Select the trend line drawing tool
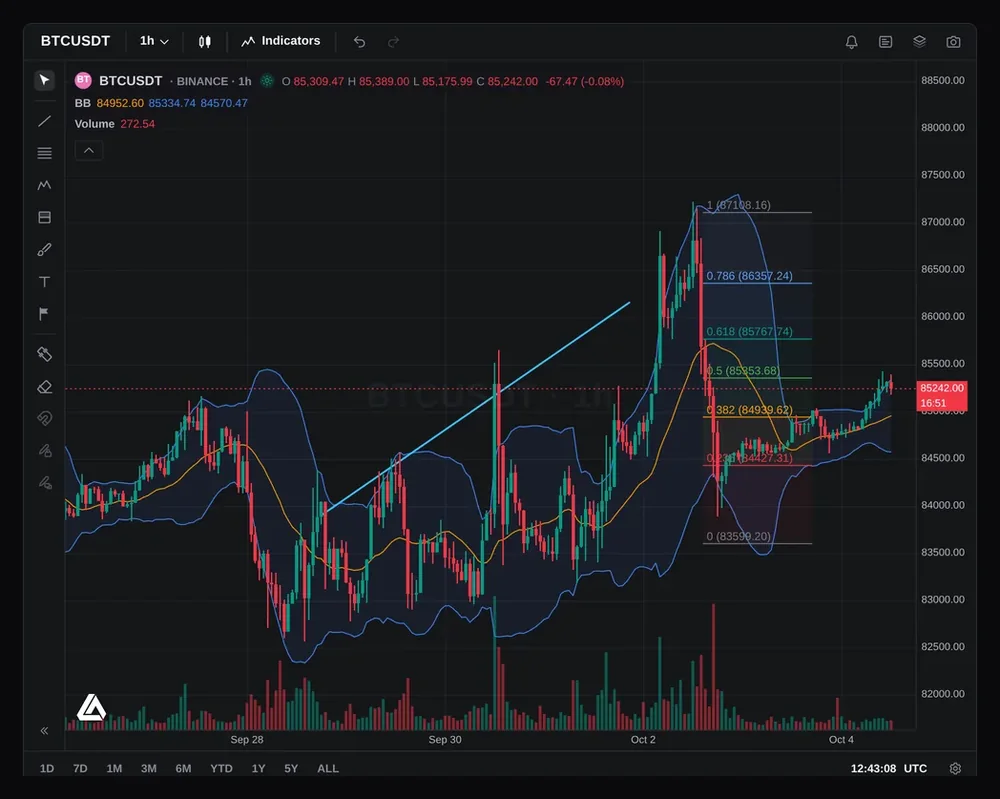1000x799 pixels. click(44, 121)
